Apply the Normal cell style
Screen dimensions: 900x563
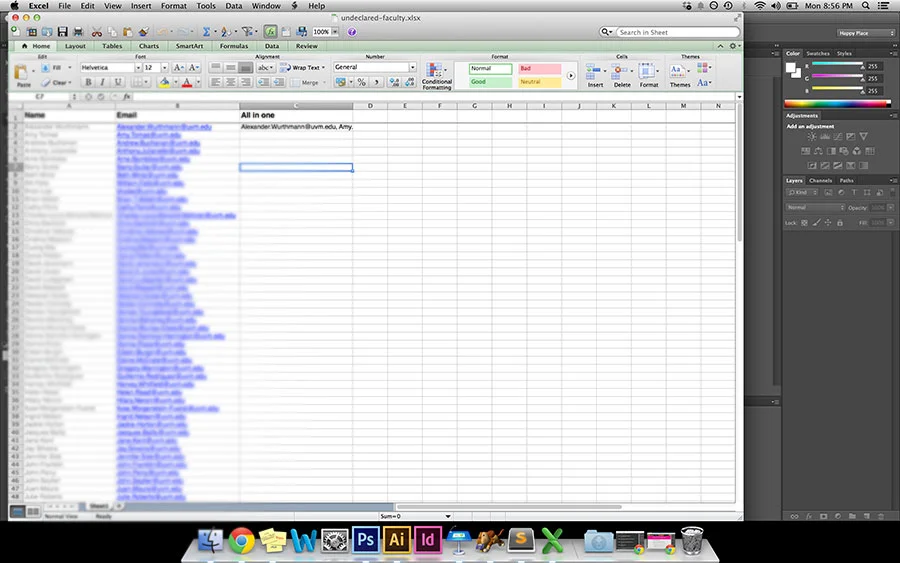pos(490,68)
